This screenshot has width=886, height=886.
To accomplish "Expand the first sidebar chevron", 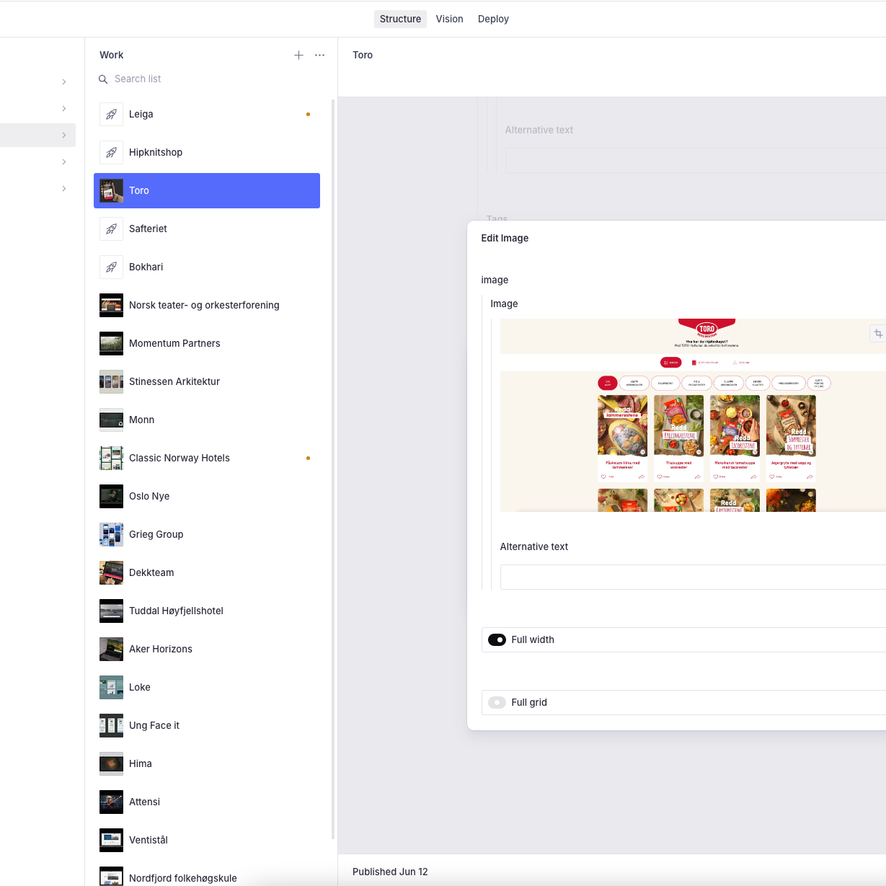I will (x=64, y=82).
